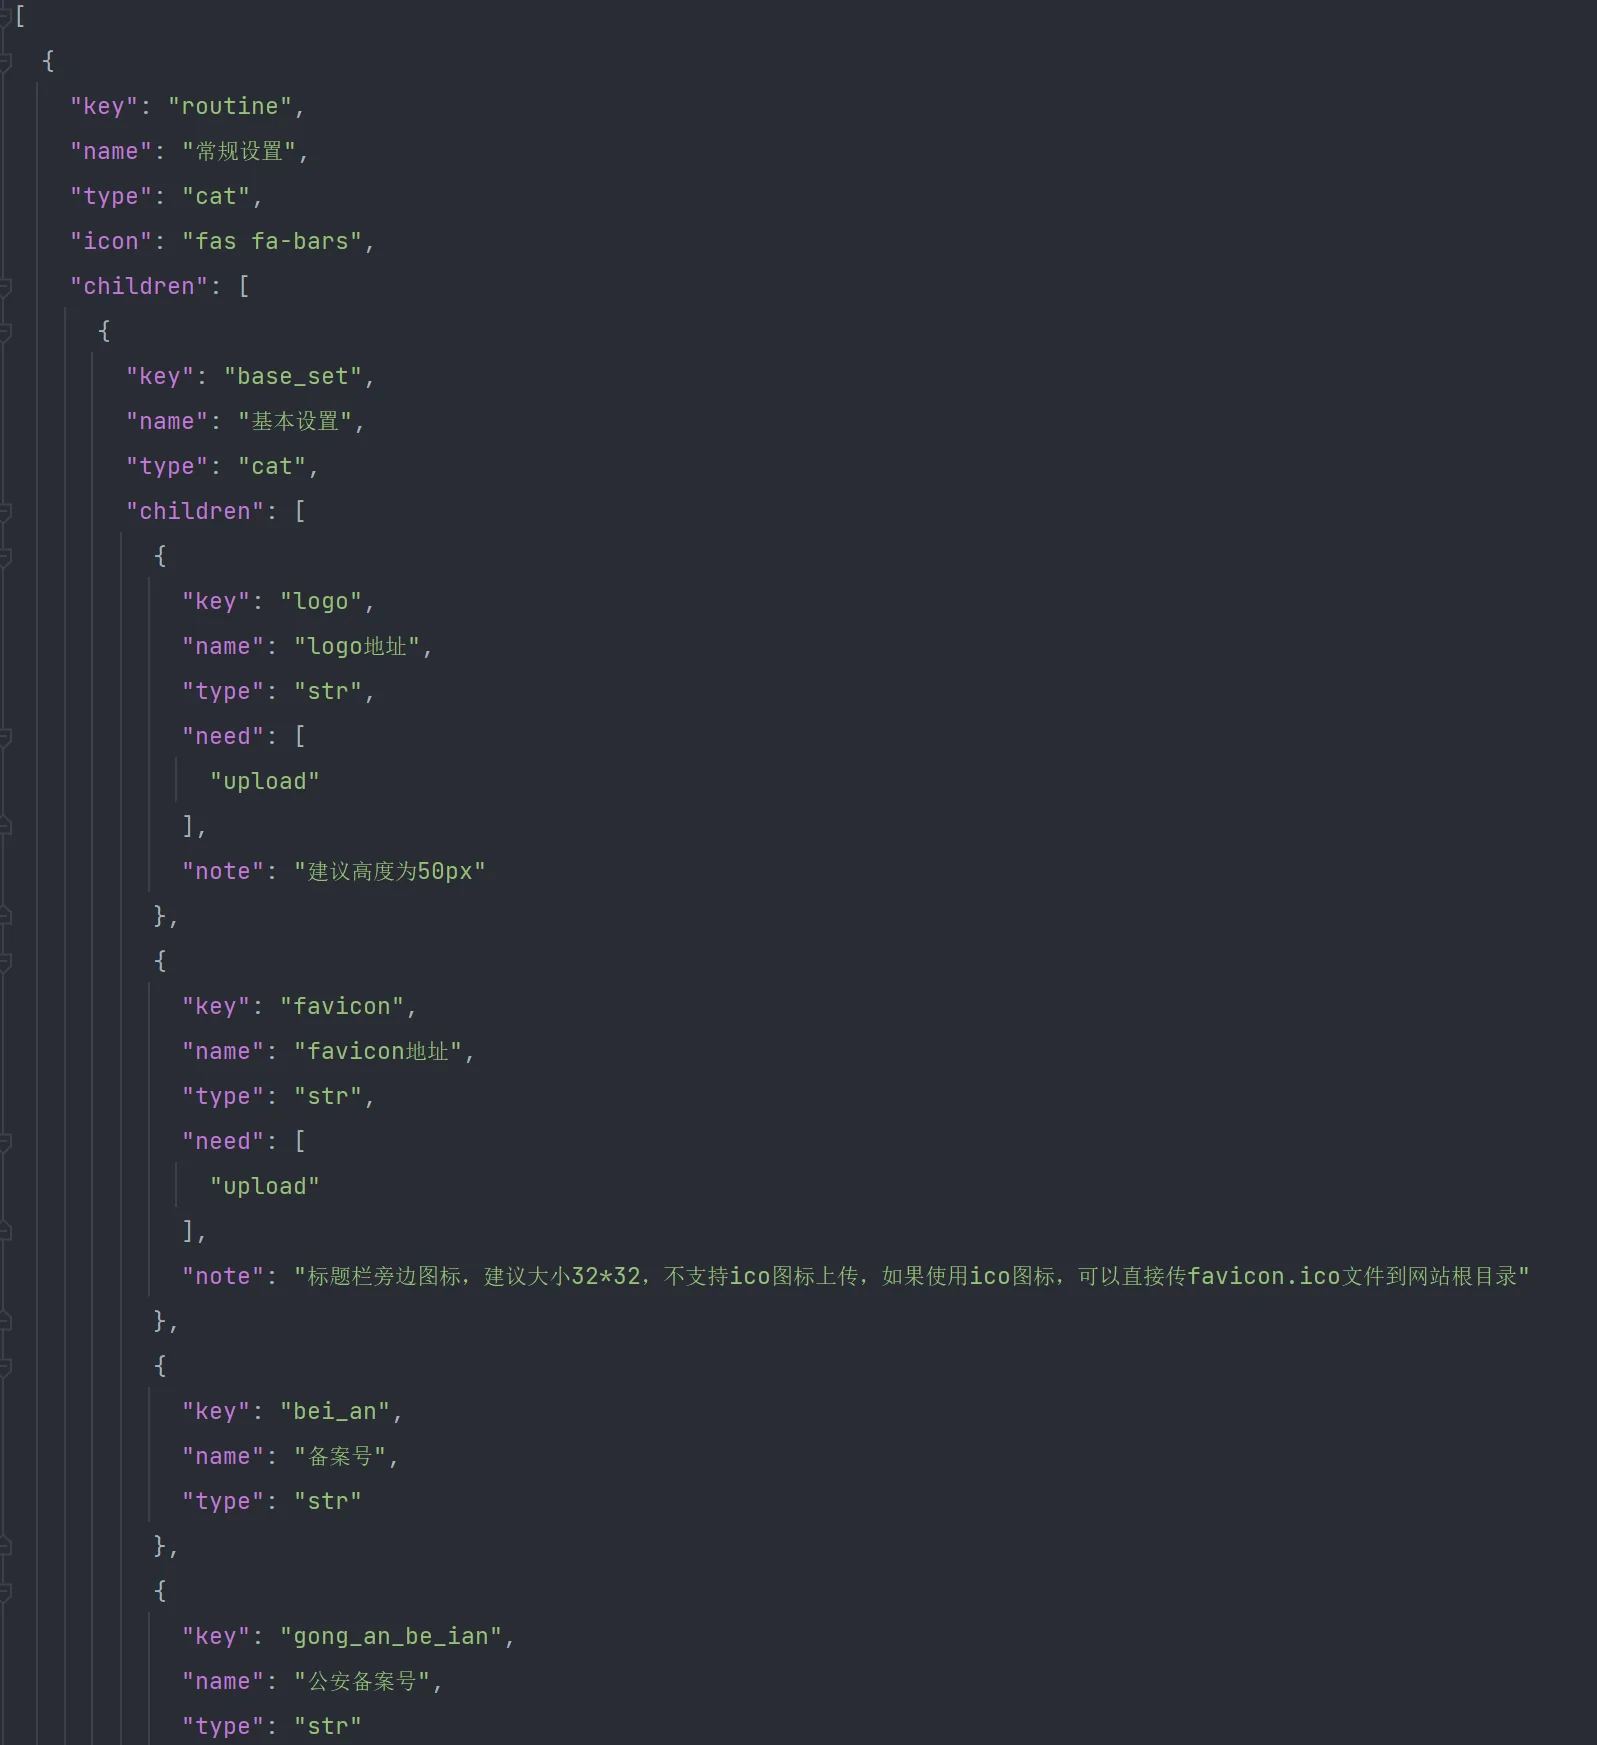Collapse the top-level array fold marker

5,16
